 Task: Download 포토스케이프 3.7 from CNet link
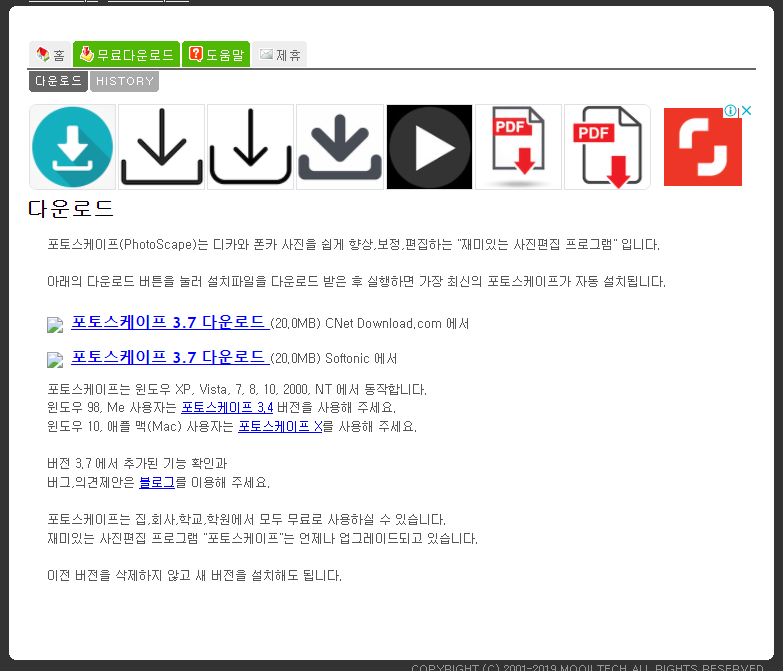click(170, 323)
